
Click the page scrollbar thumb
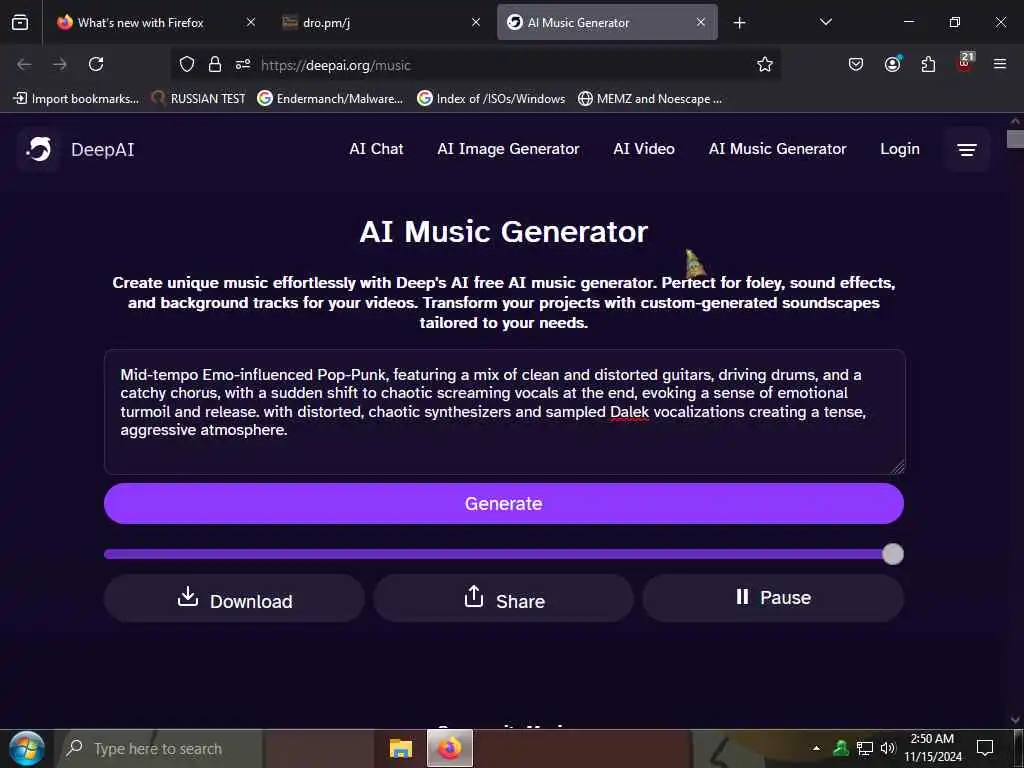(x=1015, y=139)
